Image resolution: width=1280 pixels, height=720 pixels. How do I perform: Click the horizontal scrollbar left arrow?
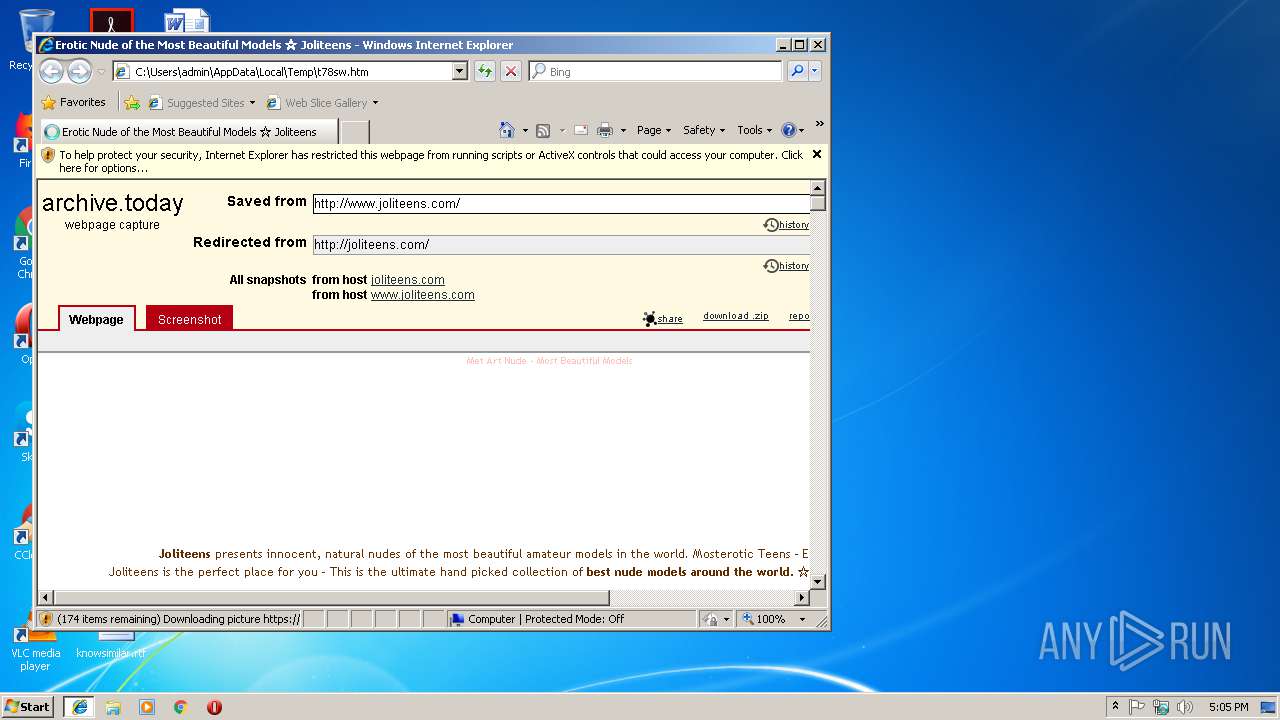coord(45,597)
